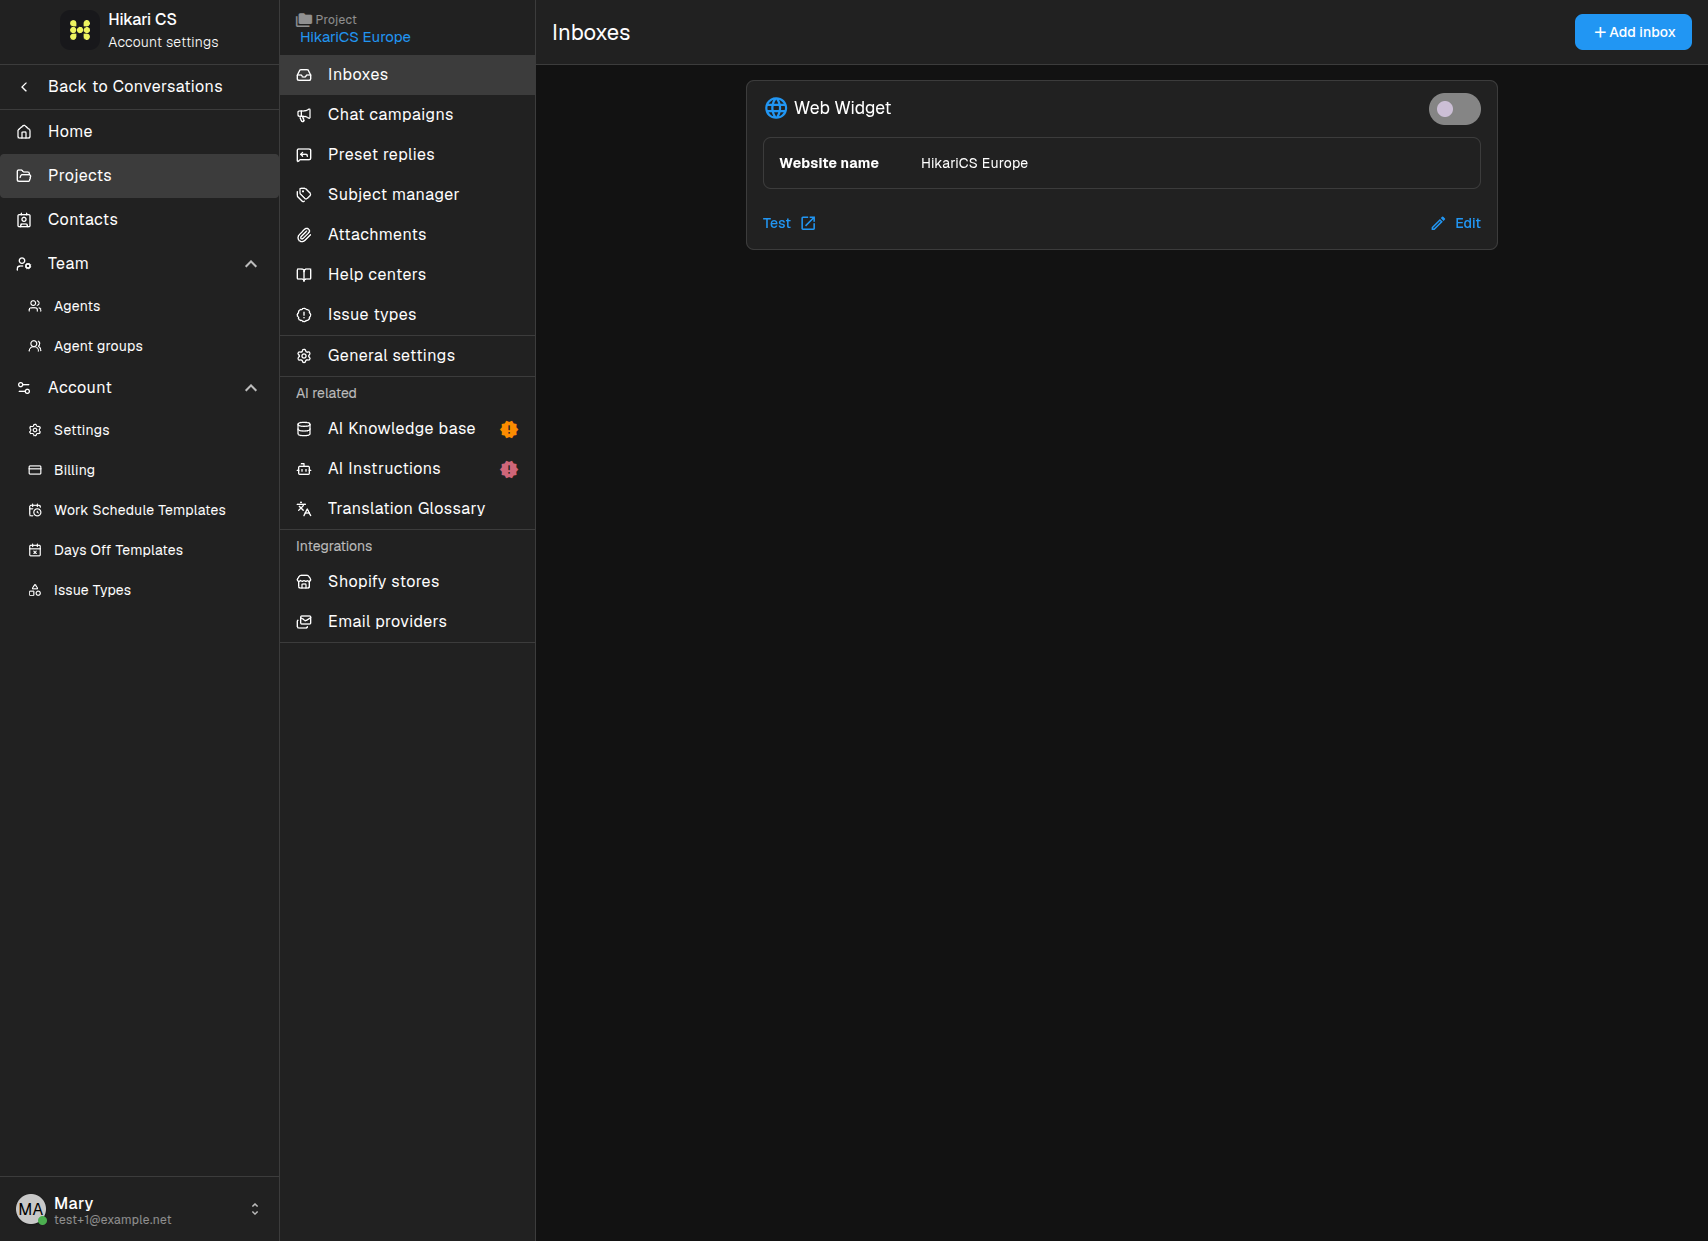Open Preset replies menu item
The image size is (1708, 1241).
point(407,155)
